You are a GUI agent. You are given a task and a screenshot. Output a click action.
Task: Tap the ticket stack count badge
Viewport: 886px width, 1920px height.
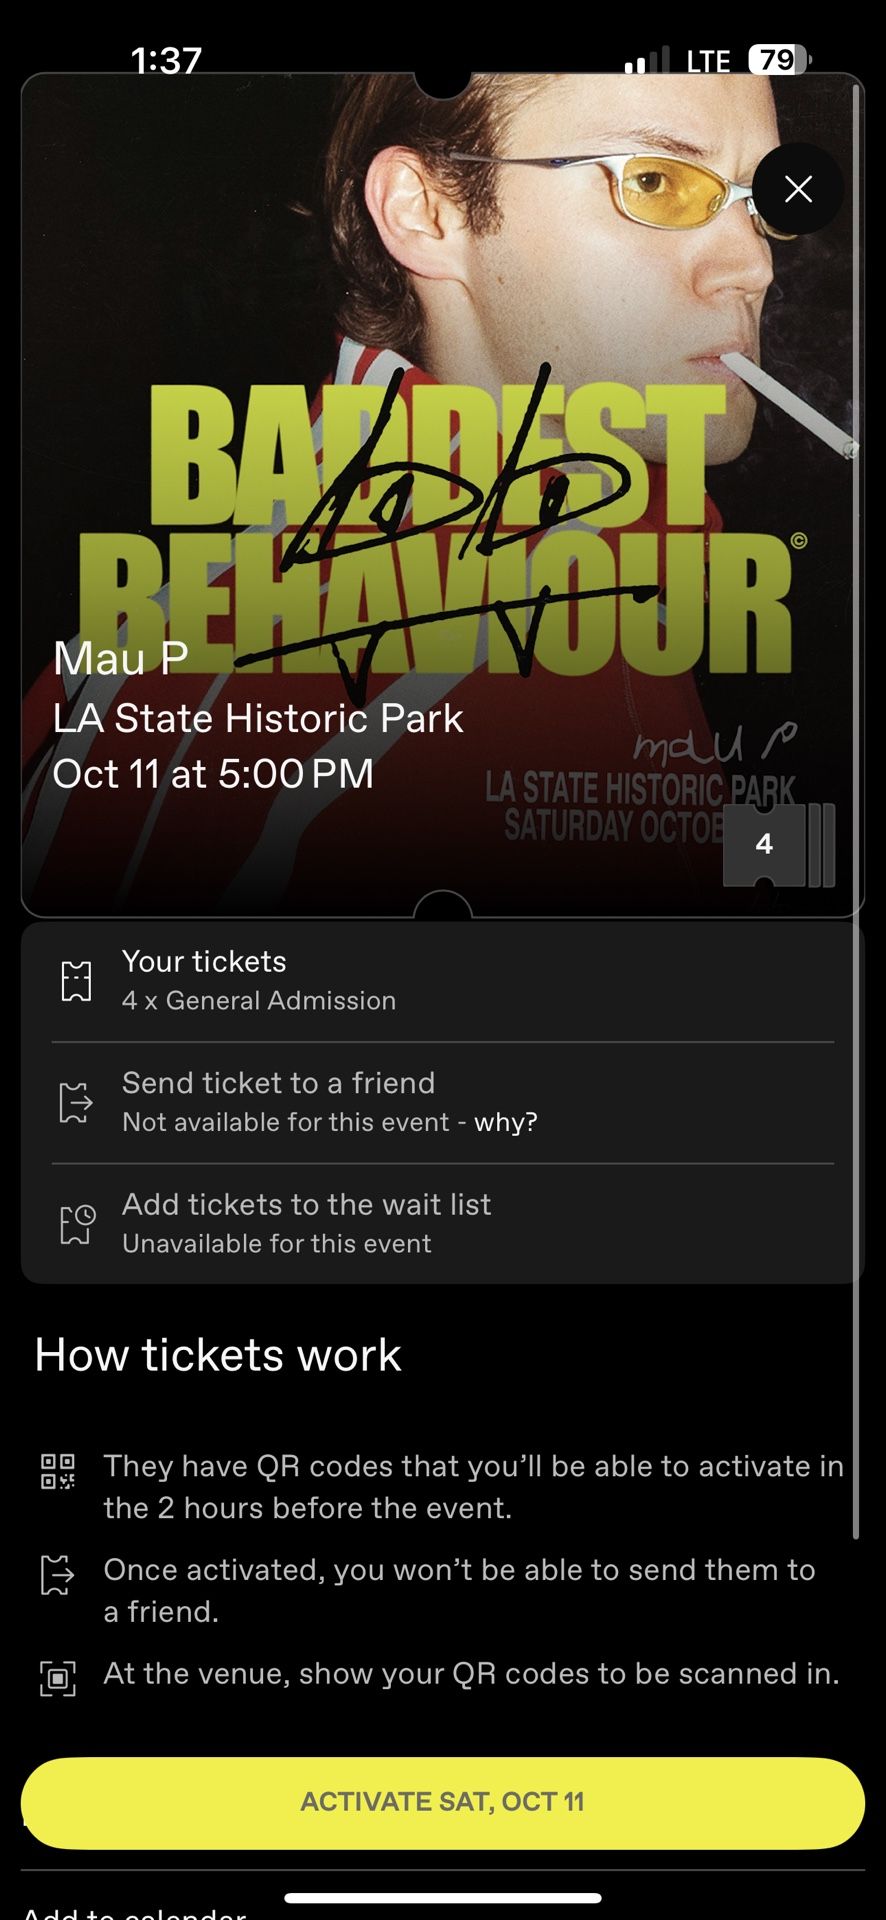(x=766, y=845)
